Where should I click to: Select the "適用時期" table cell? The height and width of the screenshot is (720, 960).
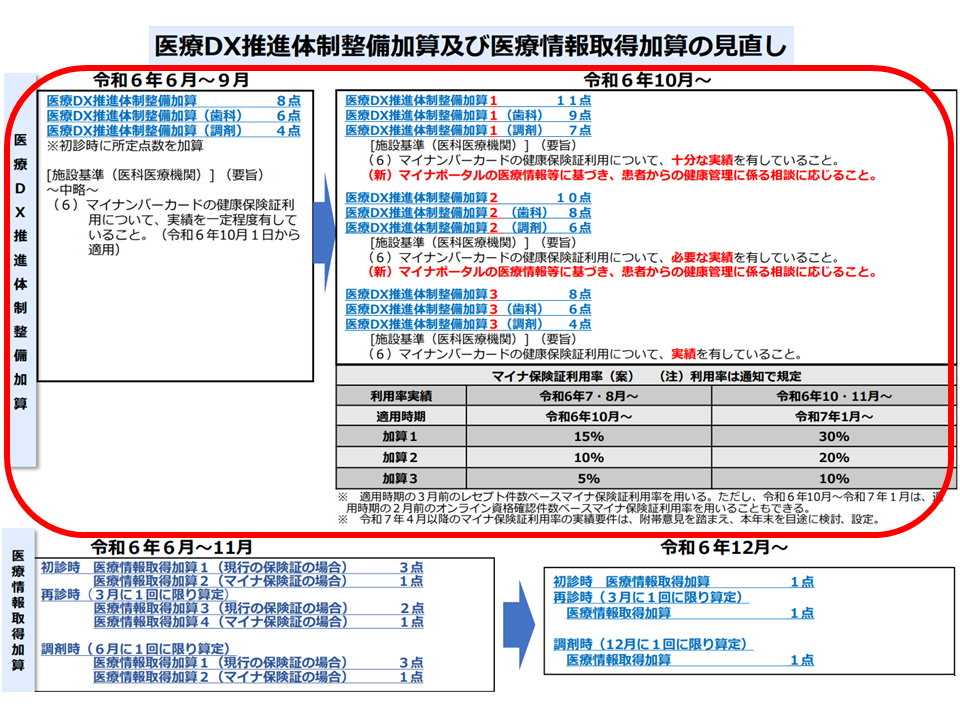401,416
